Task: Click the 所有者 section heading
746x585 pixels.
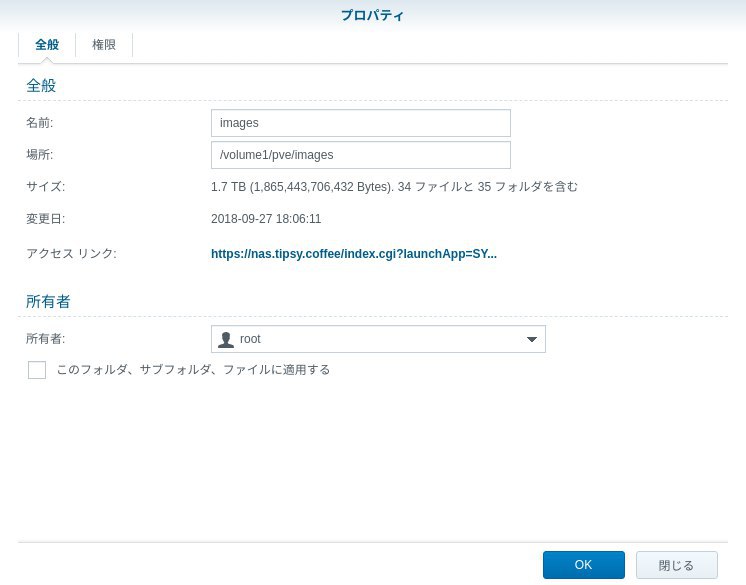Action: [48, 301]
